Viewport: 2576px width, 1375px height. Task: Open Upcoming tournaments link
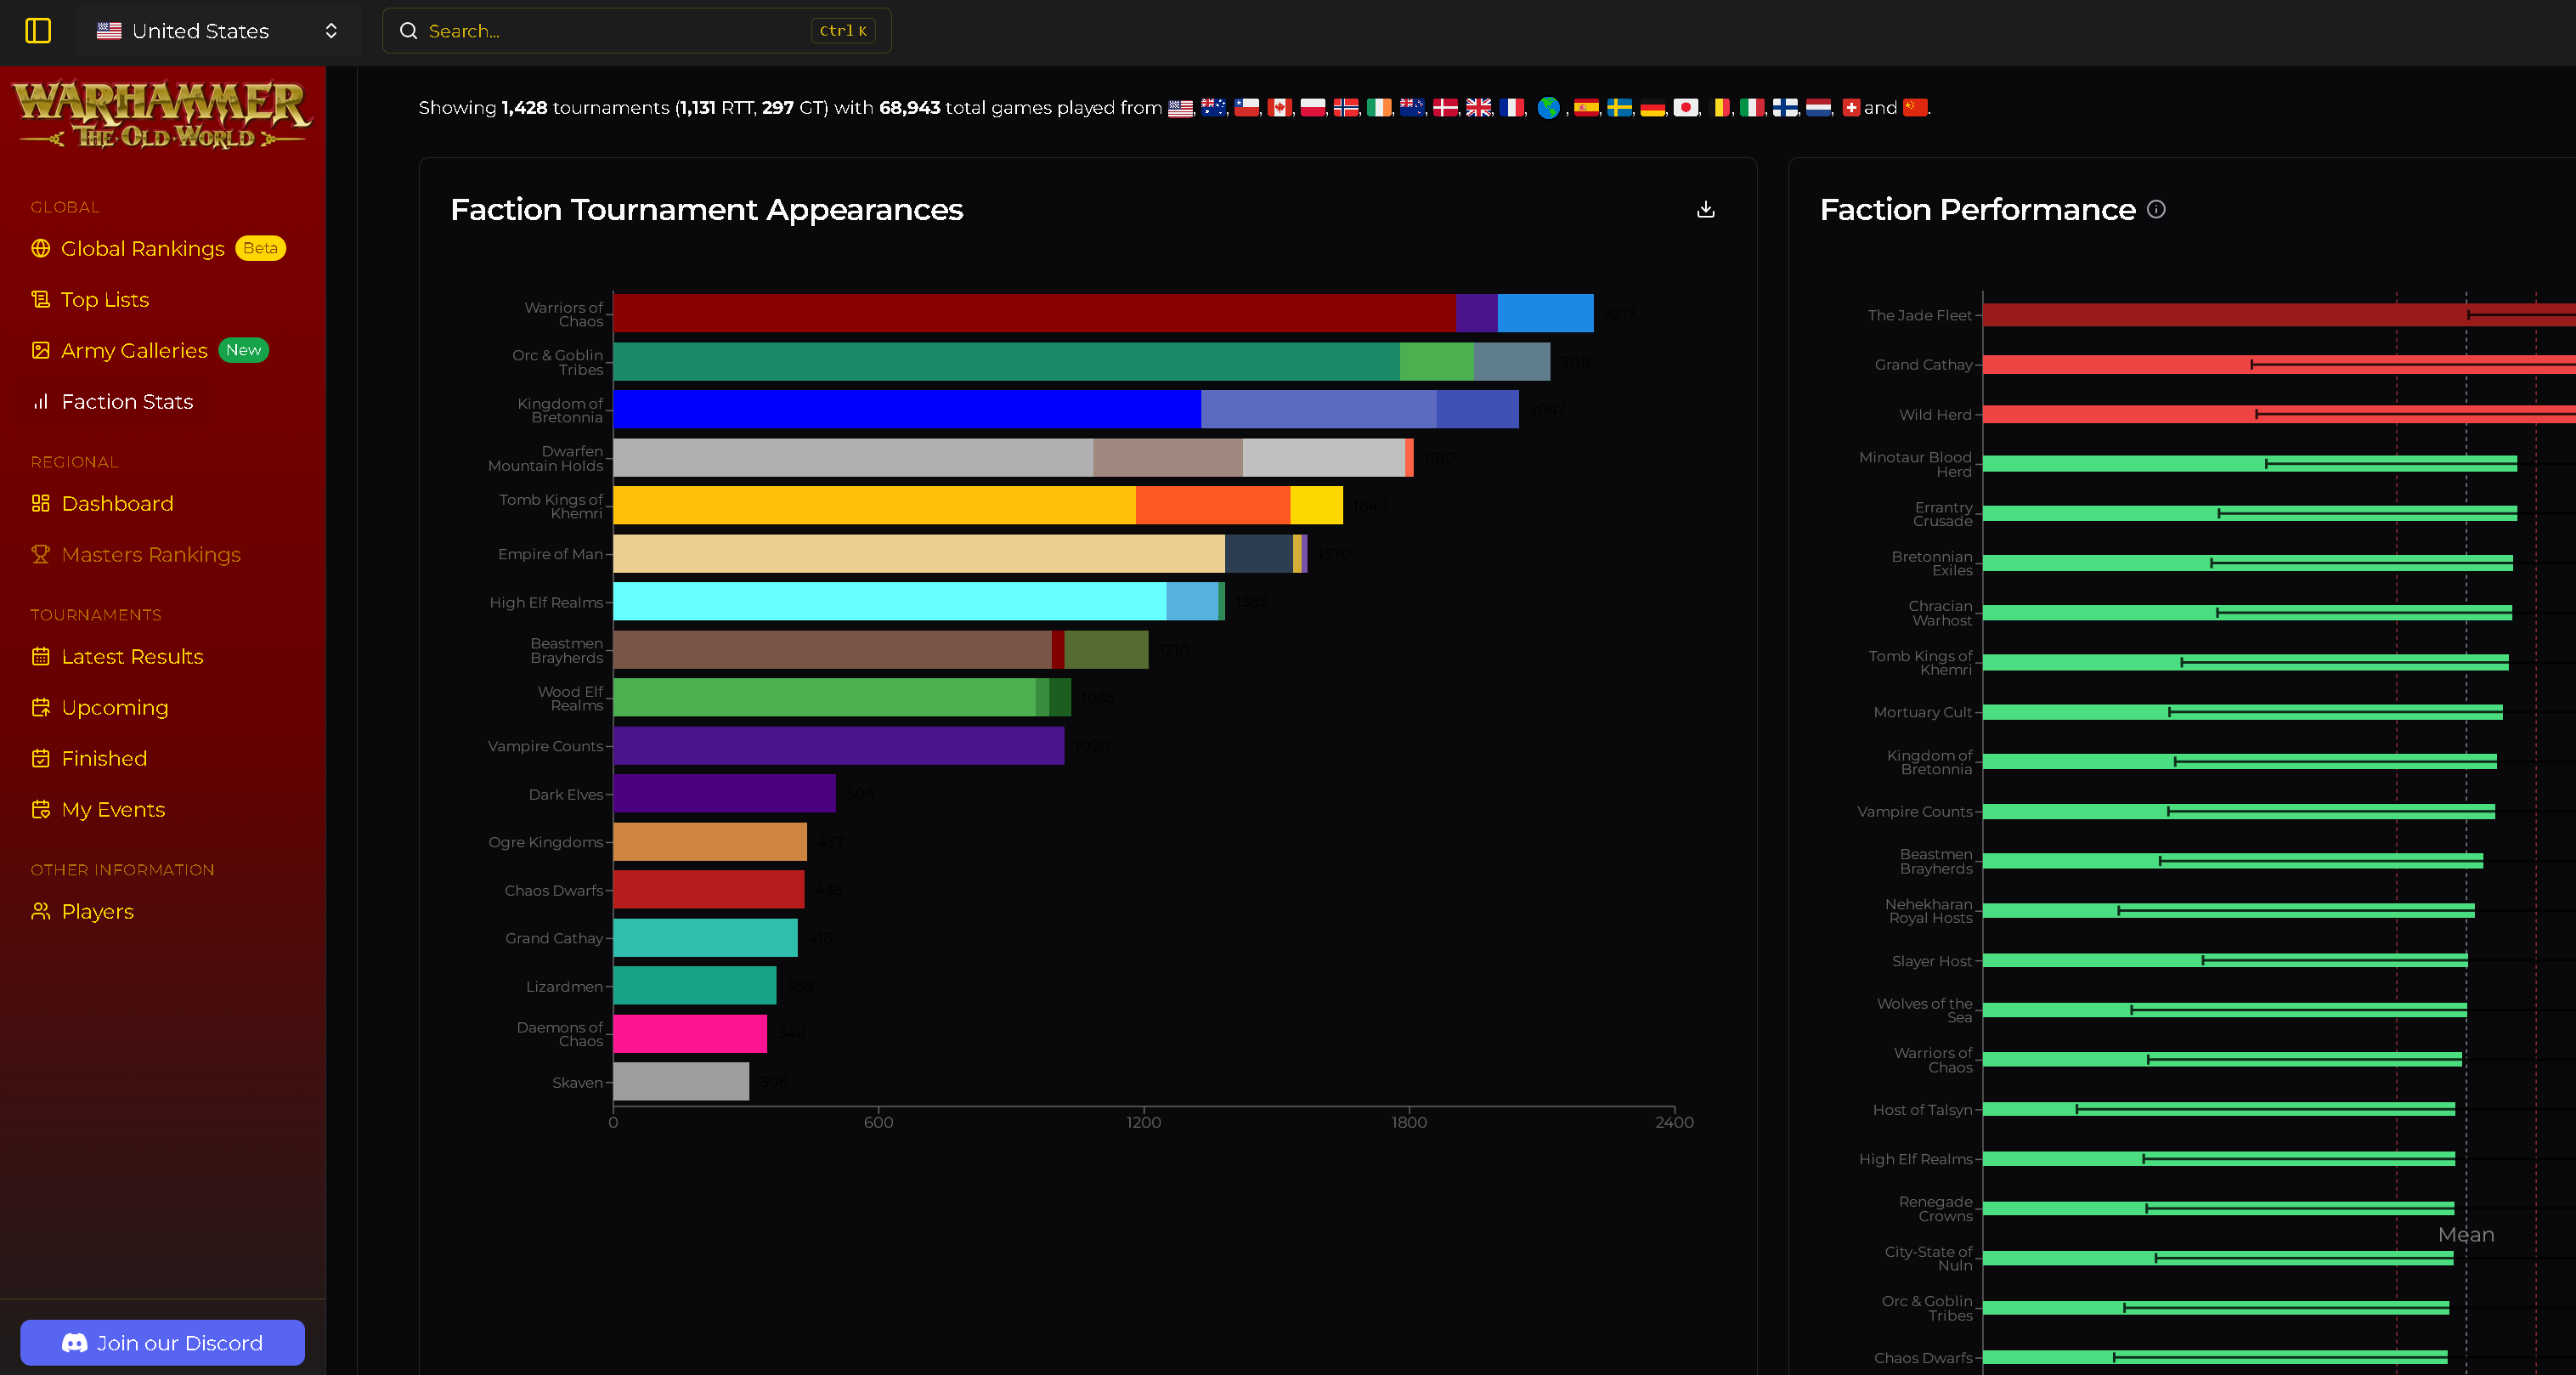click(x=114, y=707)
